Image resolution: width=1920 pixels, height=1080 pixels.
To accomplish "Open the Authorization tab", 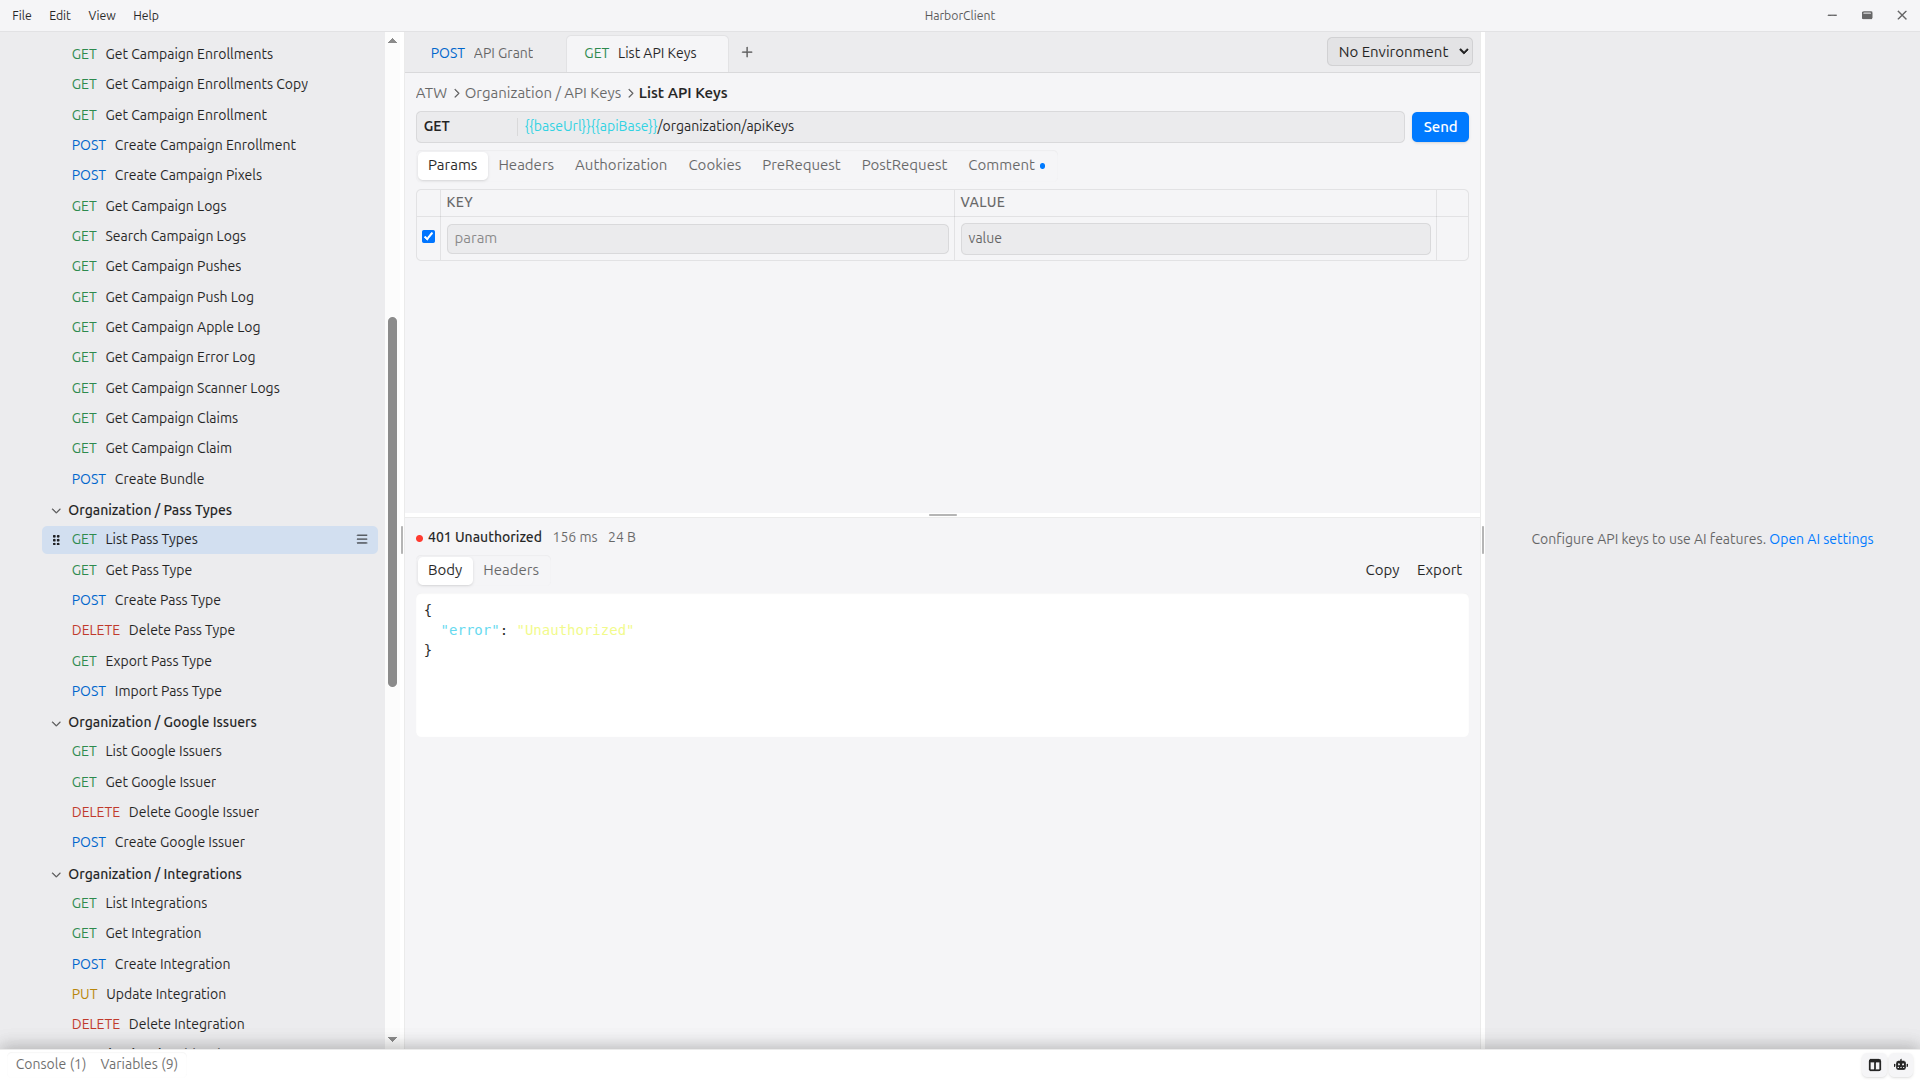I will click(620, 165).
